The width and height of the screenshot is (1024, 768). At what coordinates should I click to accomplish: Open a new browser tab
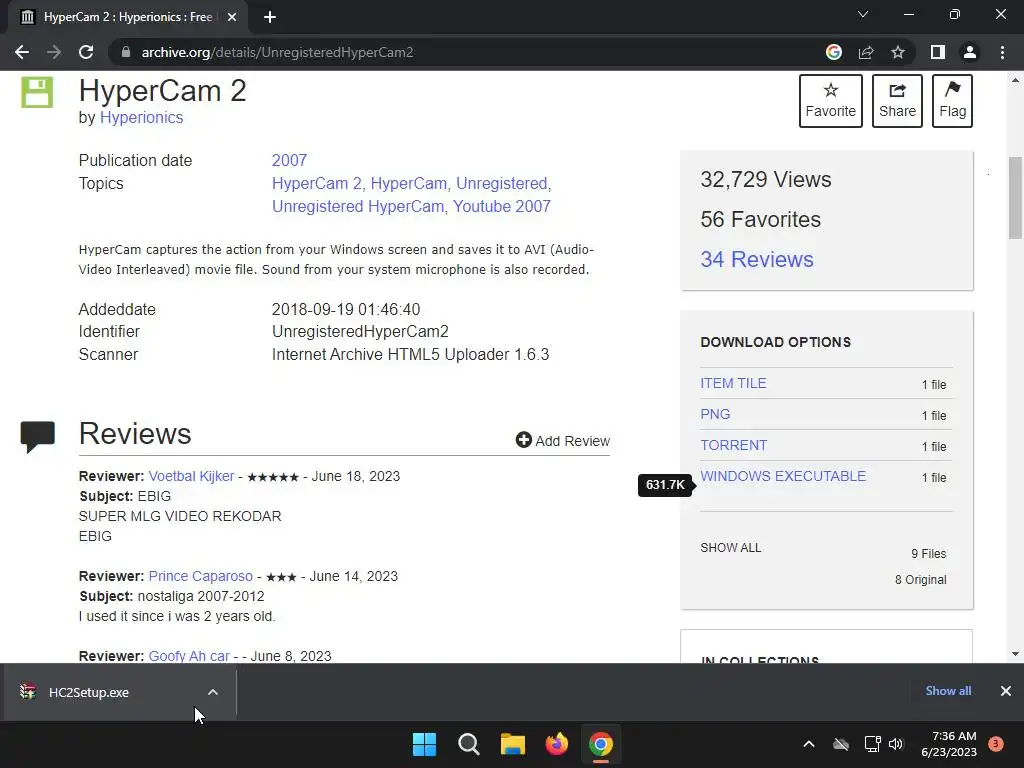pos(270,18)
